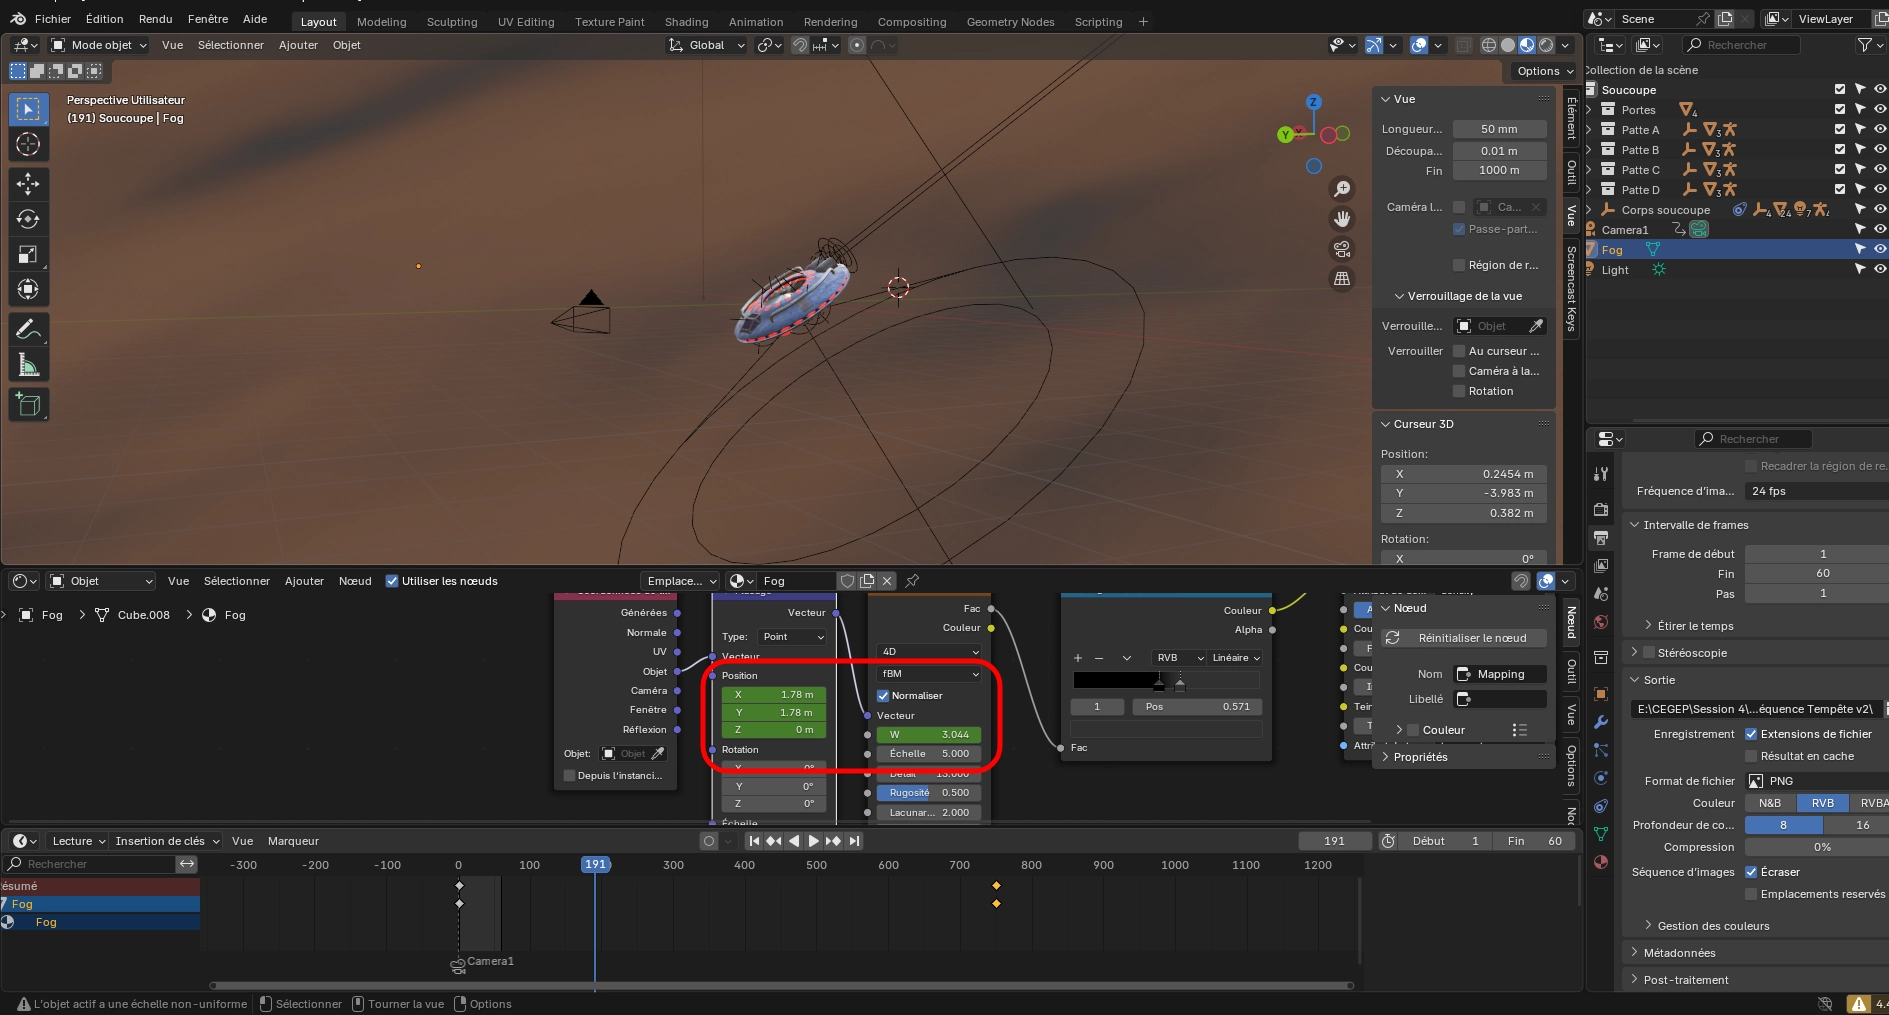
Task: Select the RVB color output button
Action: [1822, 803]
